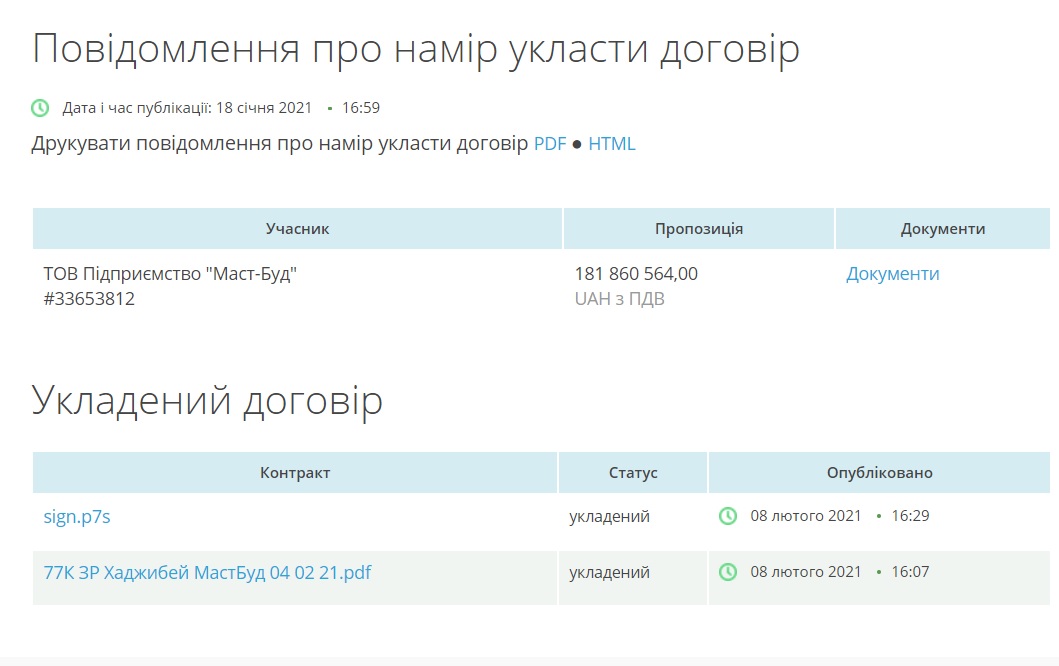Click the publication time 16:59
1059x666 pixels.
[361, 108]
